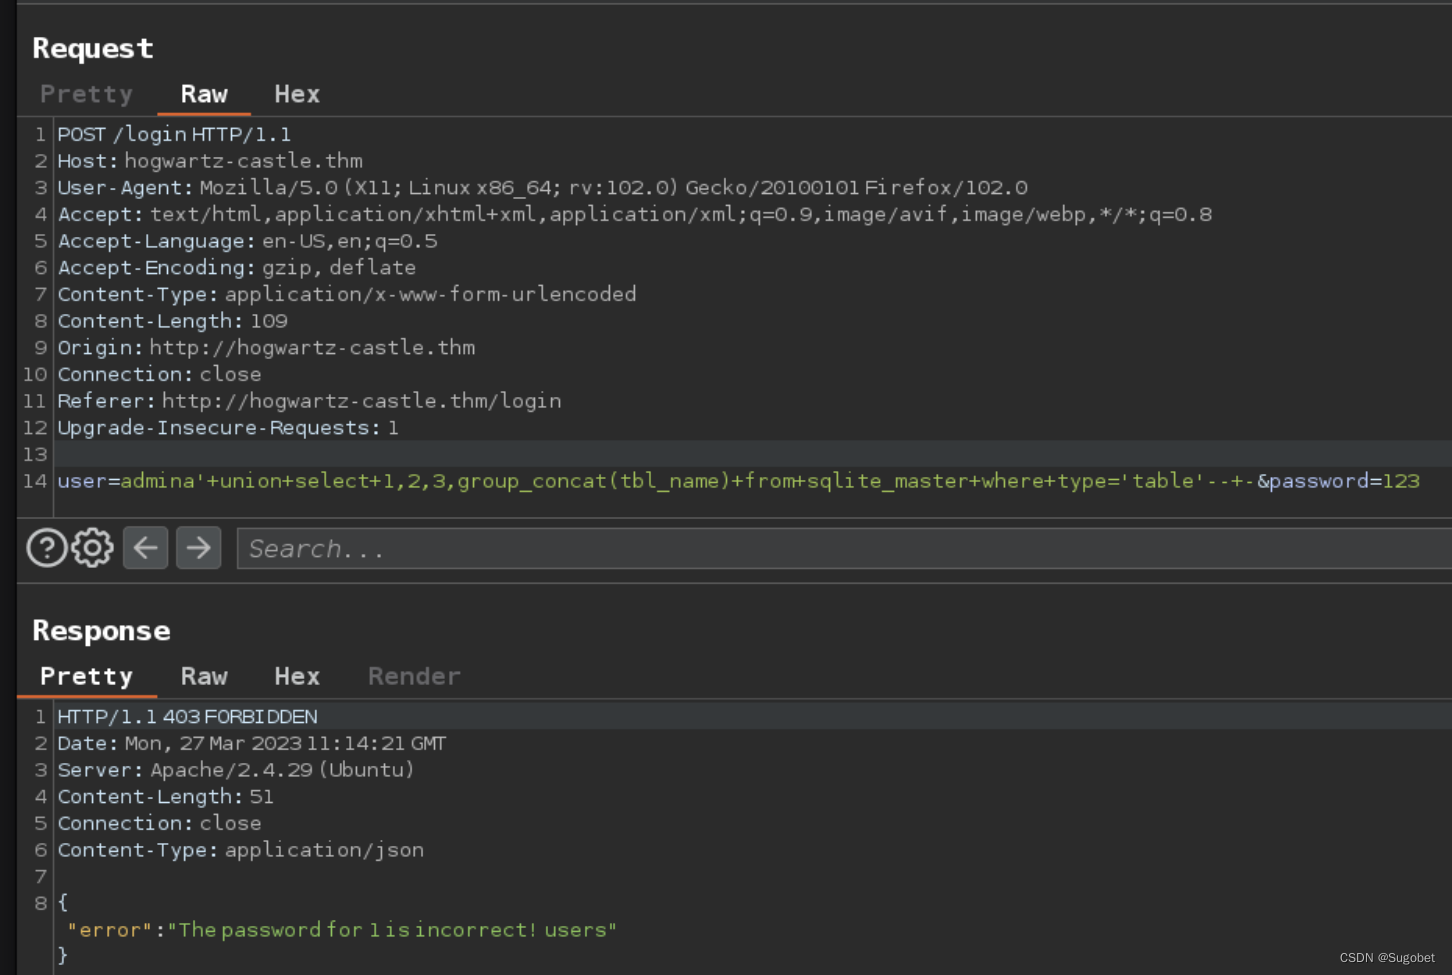
Task: Switch Response view to Hex tab
Action: click(297, 677)
